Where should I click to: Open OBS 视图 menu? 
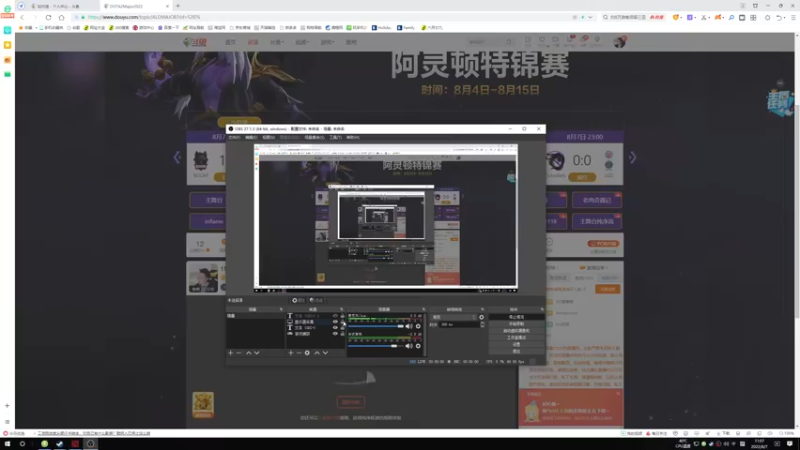(x=268, y=137)
